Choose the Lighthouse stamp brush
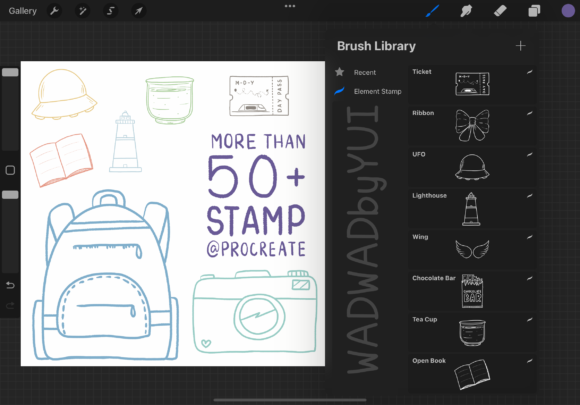 point(472,208)
